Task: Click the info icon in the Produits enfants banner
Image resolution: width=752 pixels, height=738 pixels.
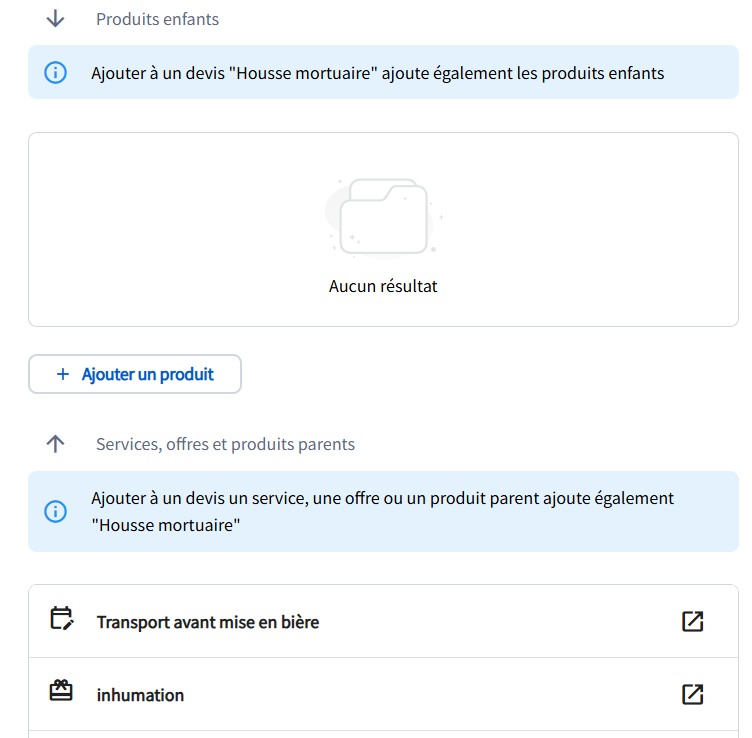Action: (x=56, y=73)
